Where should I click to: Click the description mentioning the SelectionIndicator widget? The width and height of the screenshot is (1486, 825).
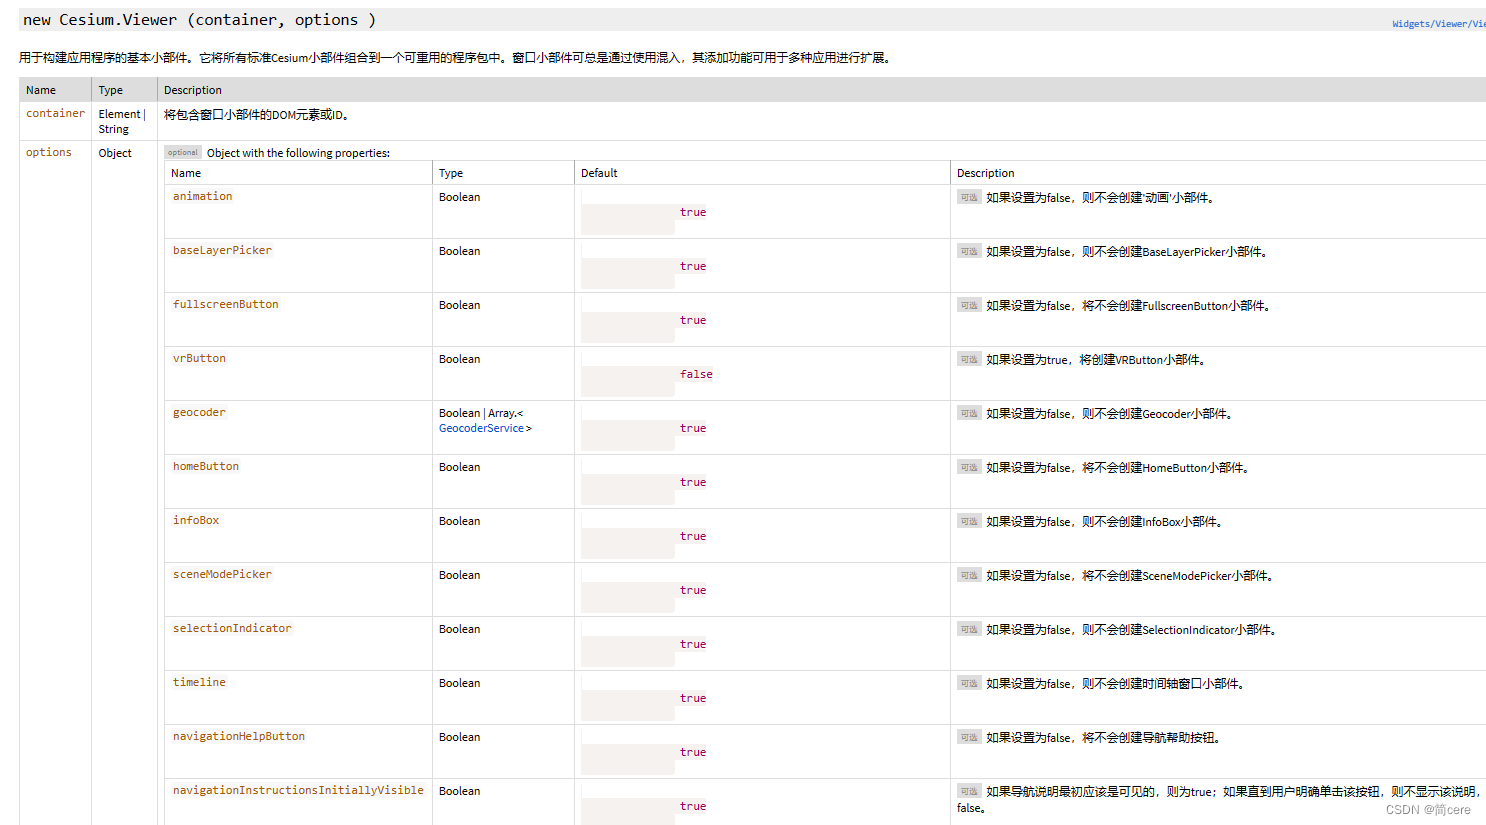pos(1132,630)
